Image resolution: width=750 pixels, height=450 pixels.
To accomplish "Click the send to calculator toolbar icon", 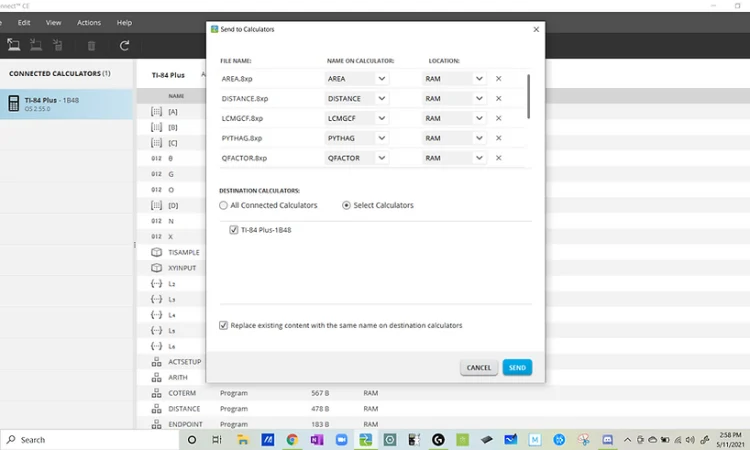I will [x=58, y=45].
